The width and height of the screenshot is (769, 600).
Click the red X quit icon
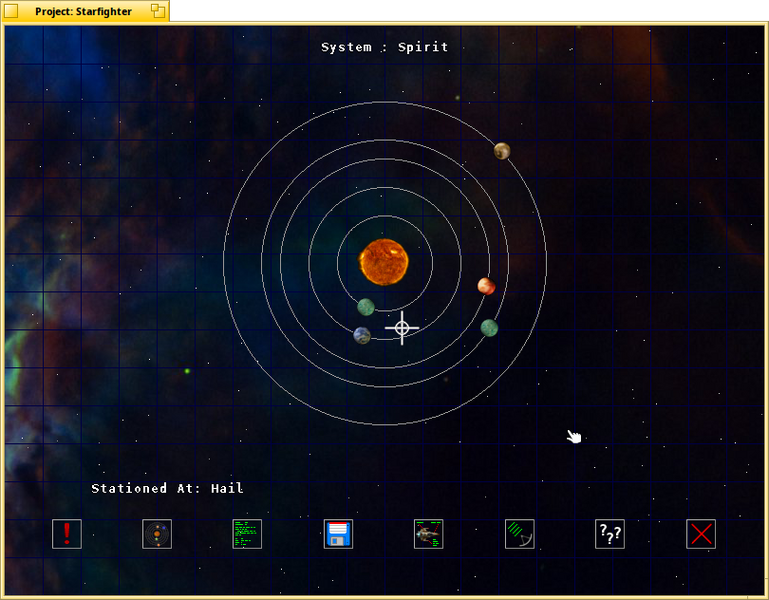pos(701,534)
